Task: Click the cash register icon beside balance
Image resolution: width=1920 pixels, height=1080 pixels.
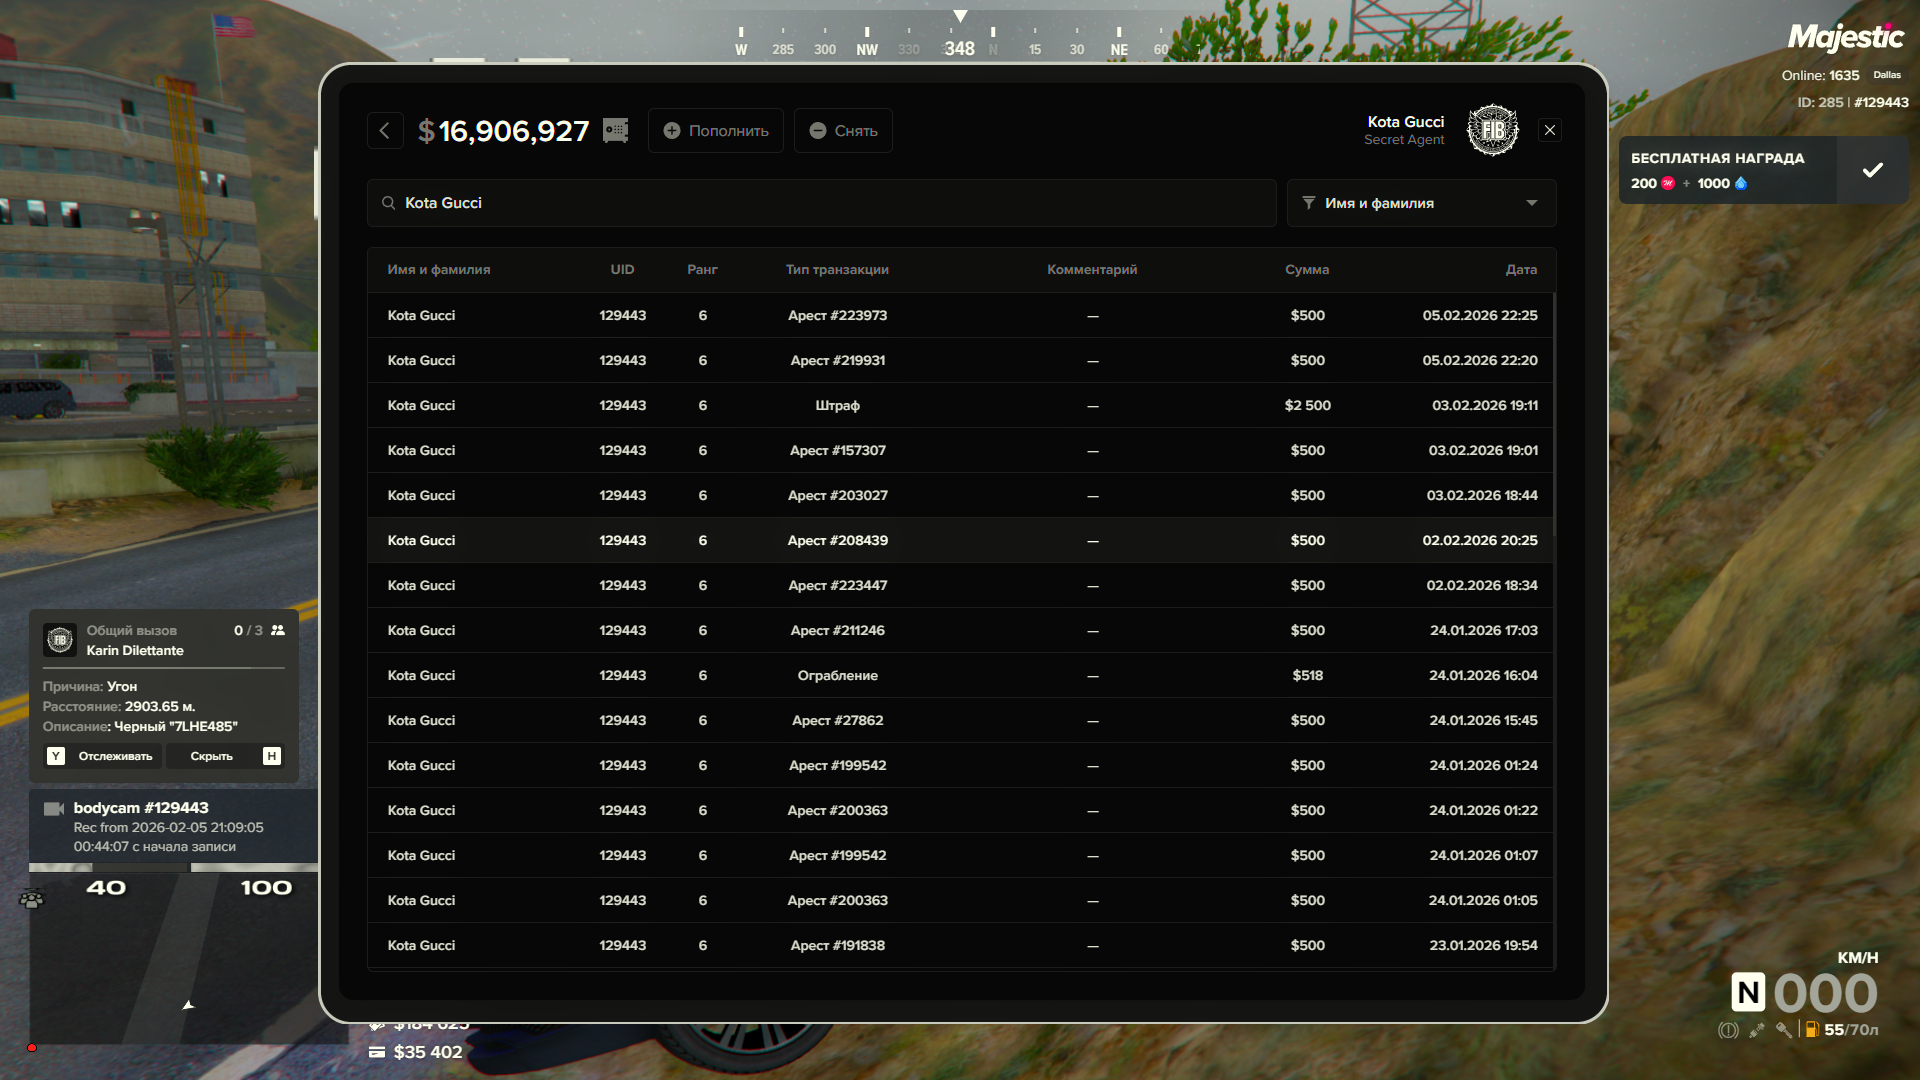Action: coord(616,131)
